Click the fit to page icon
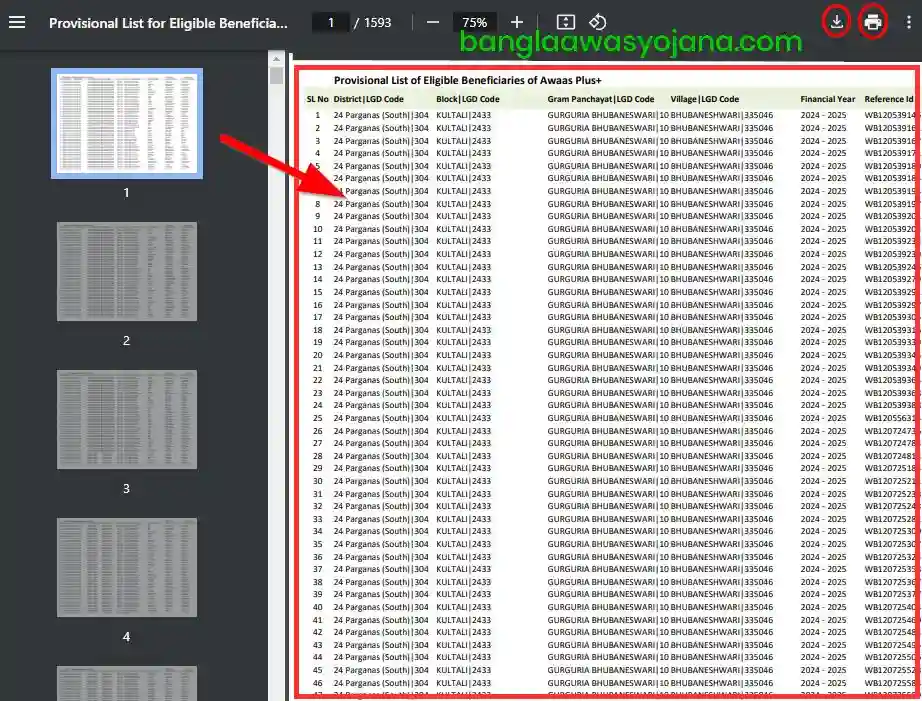The image size is (922, 701). [x=565, y=22]
